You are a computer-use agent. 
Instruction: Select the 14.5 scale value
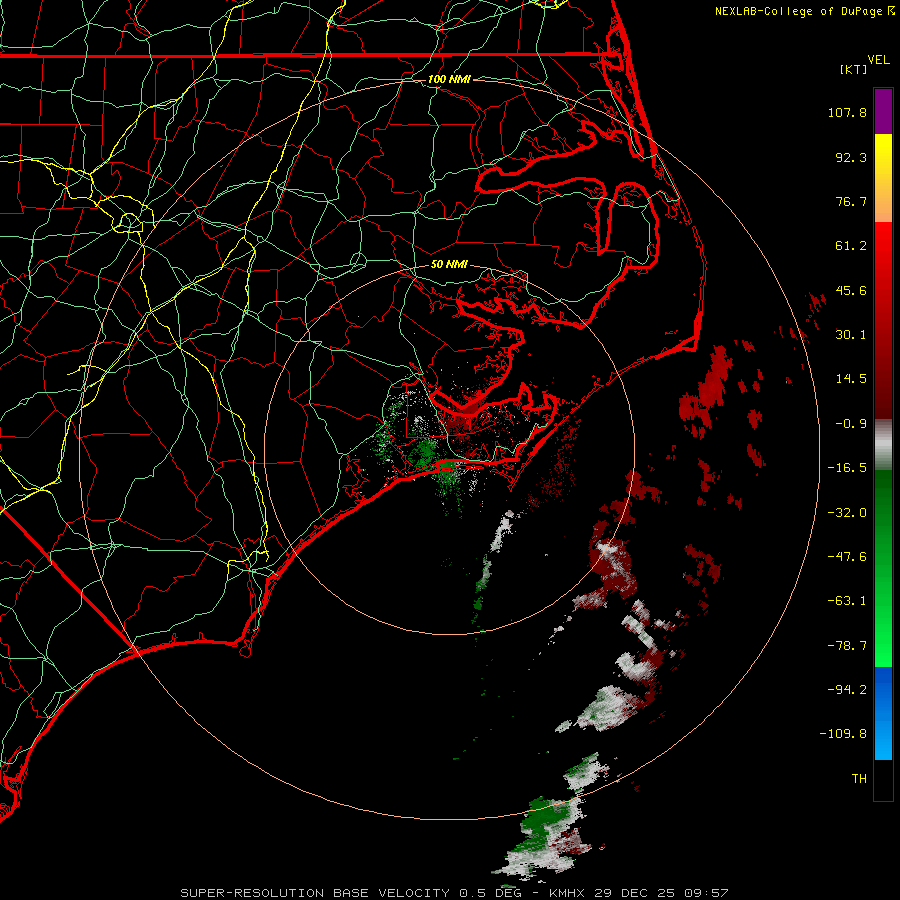851,379
